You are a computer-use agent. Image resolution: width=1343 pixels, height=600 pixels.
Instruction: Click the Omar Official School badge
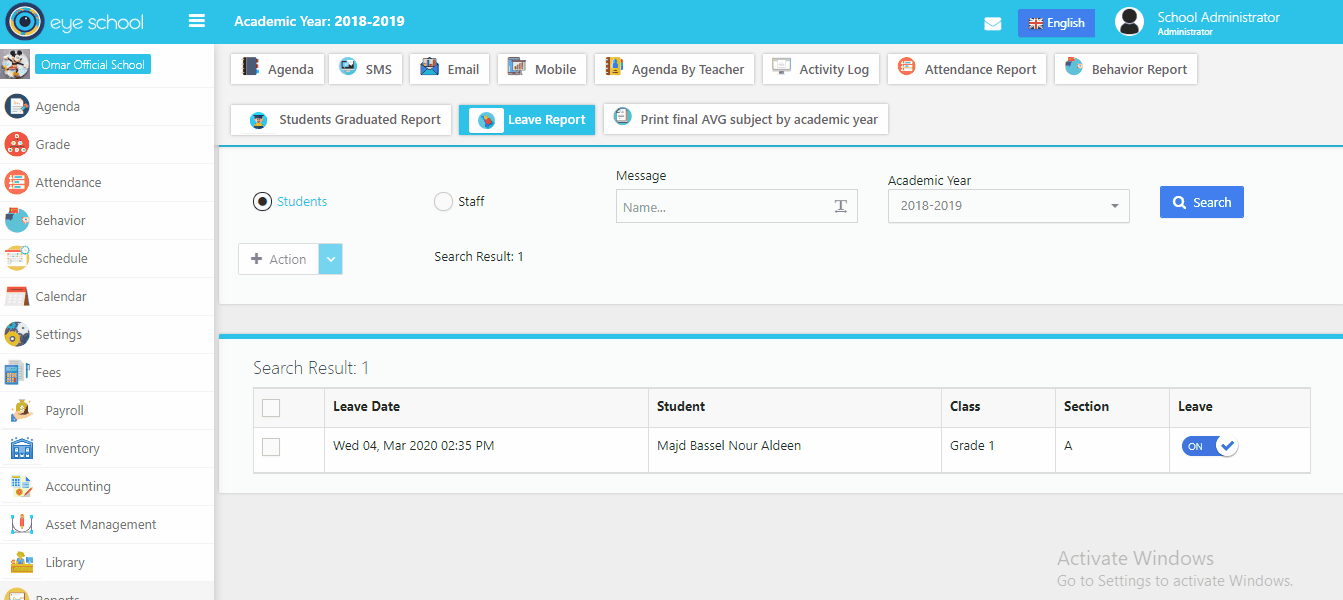coord(93,65)
